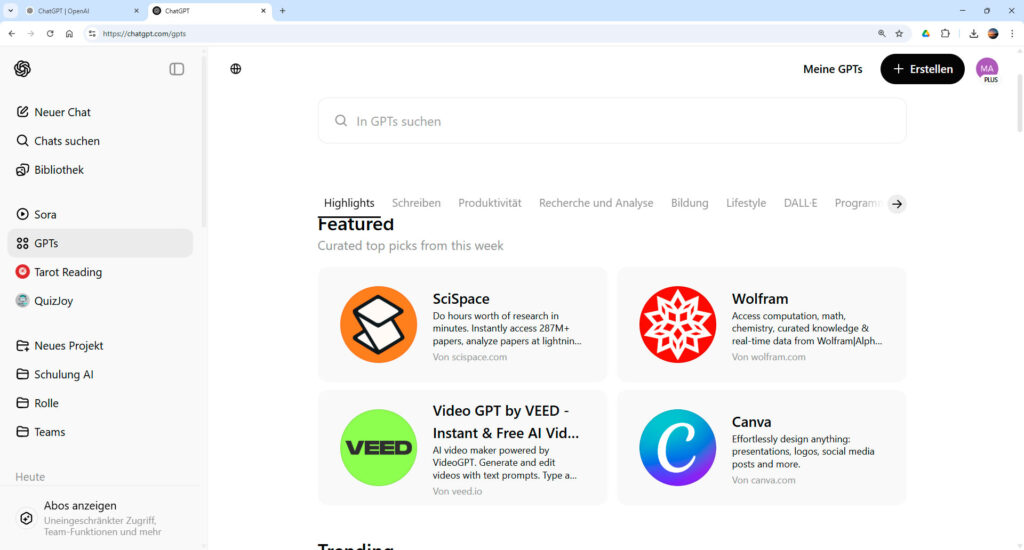Collapse the sidebar with the panel icon
The image size is (1024, 550).
176,69
